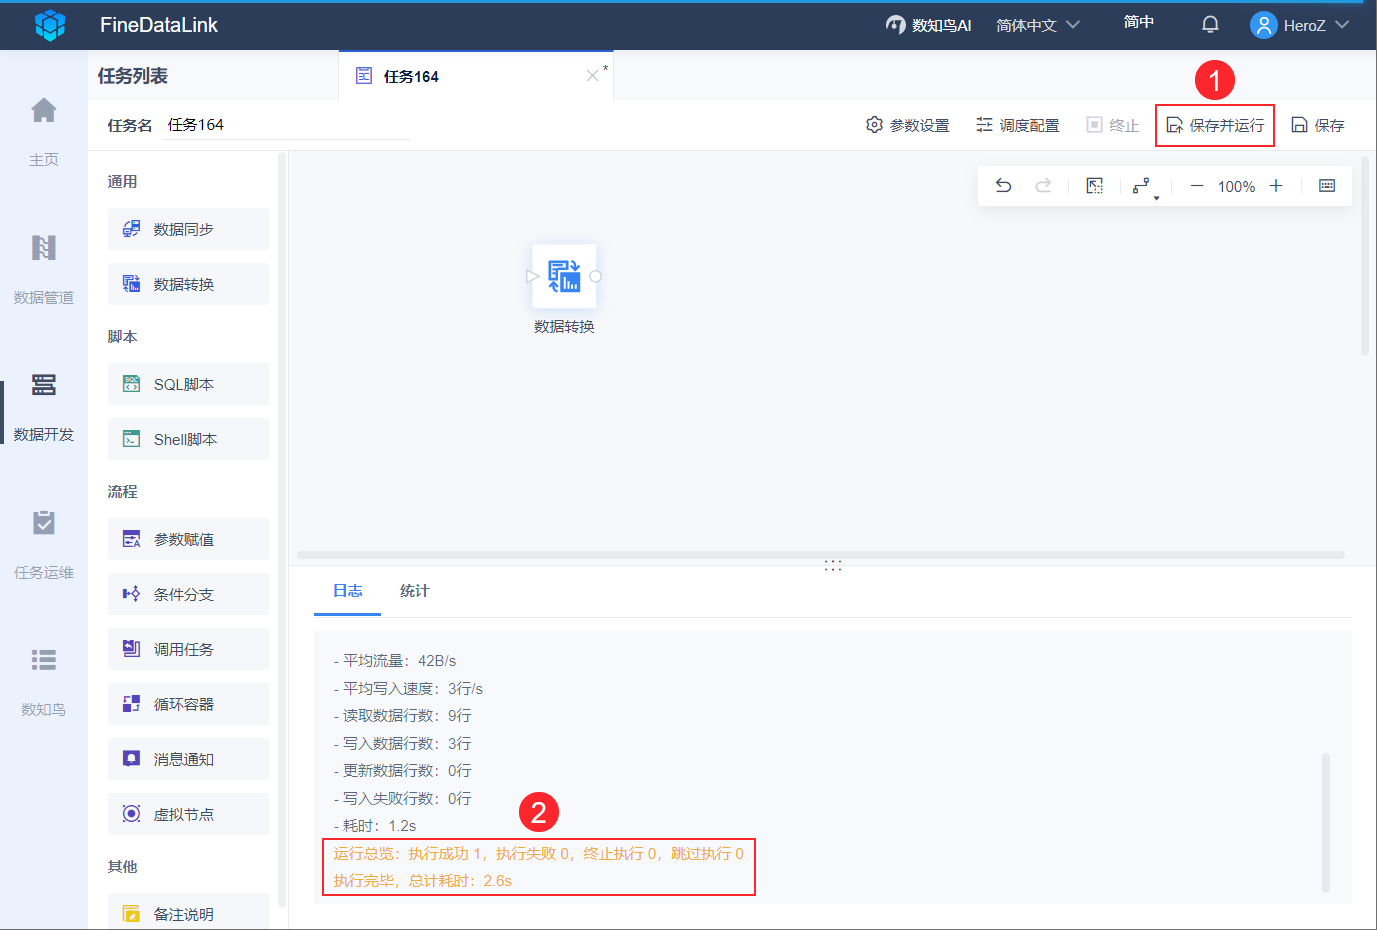The width and height of the screenshot is (1377, 930).
Task: Select the 任务164 editor tab
Action: click(476, 76)
